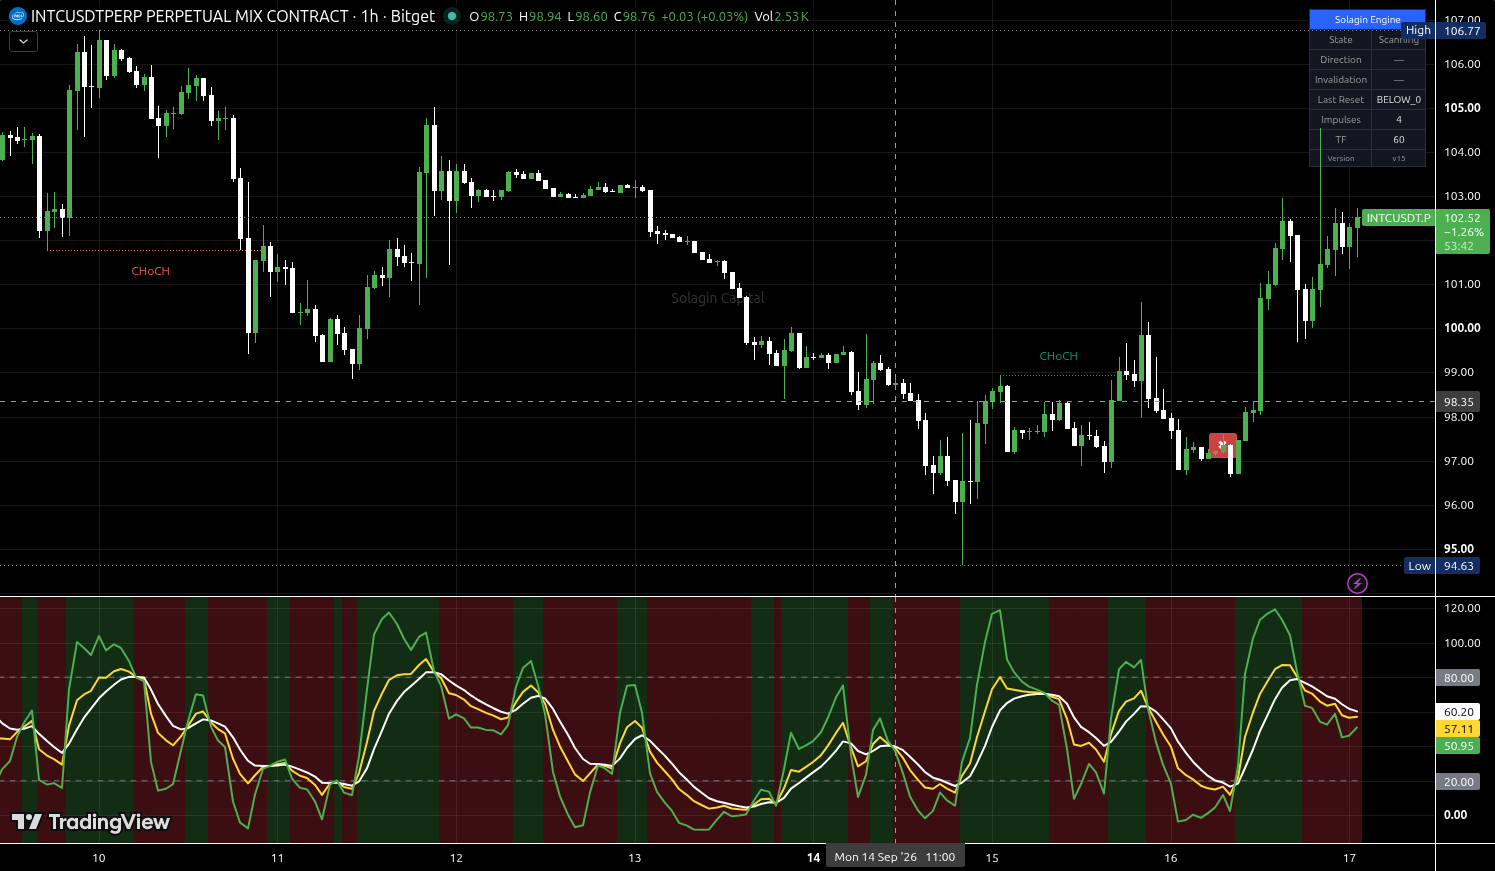Click the Invalidation row label in Solagin table
Image resolution: width=1495 pixels, height=871 pixels.
click(1341, 80)
